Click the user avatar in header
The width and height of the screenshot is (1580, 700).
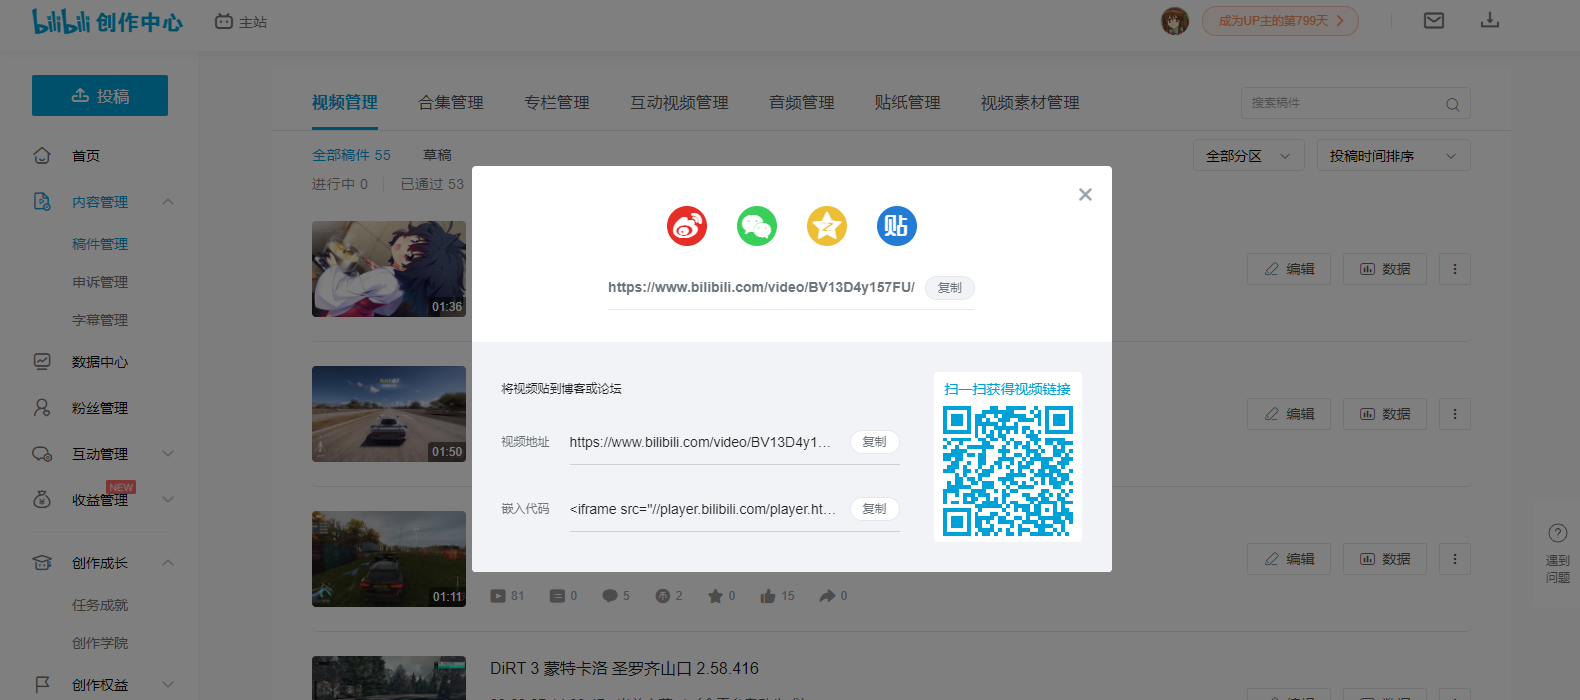point(1175,21)
